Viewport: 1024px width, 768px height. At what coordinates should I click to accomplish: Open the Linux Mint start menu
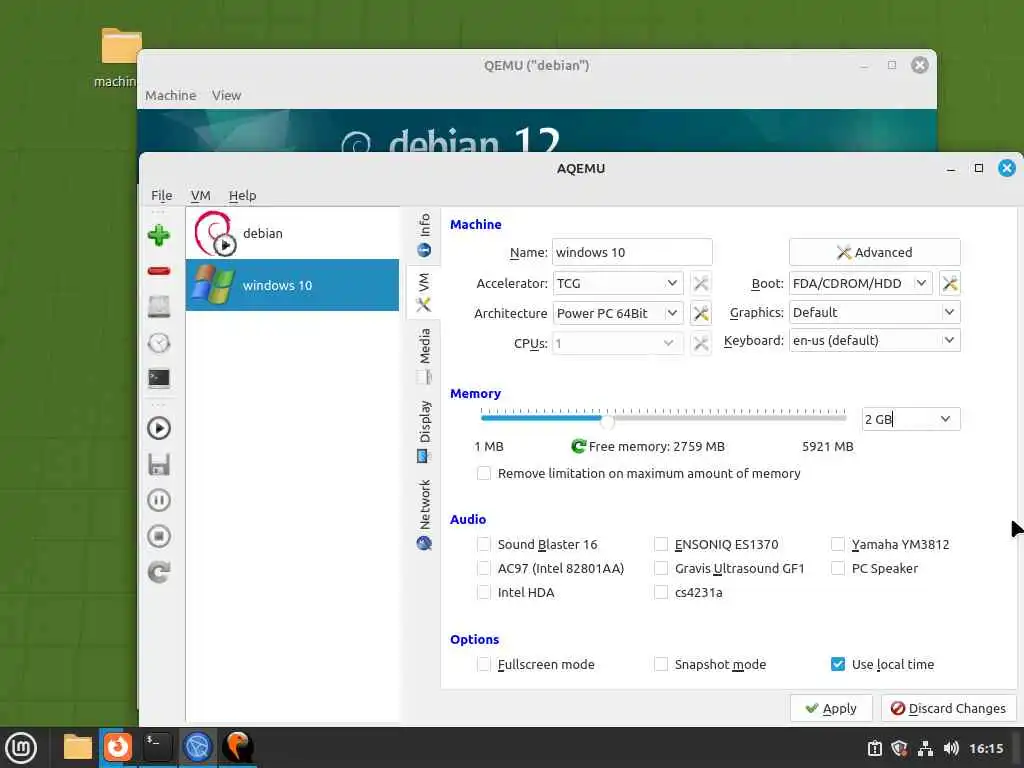coord(21,748)
